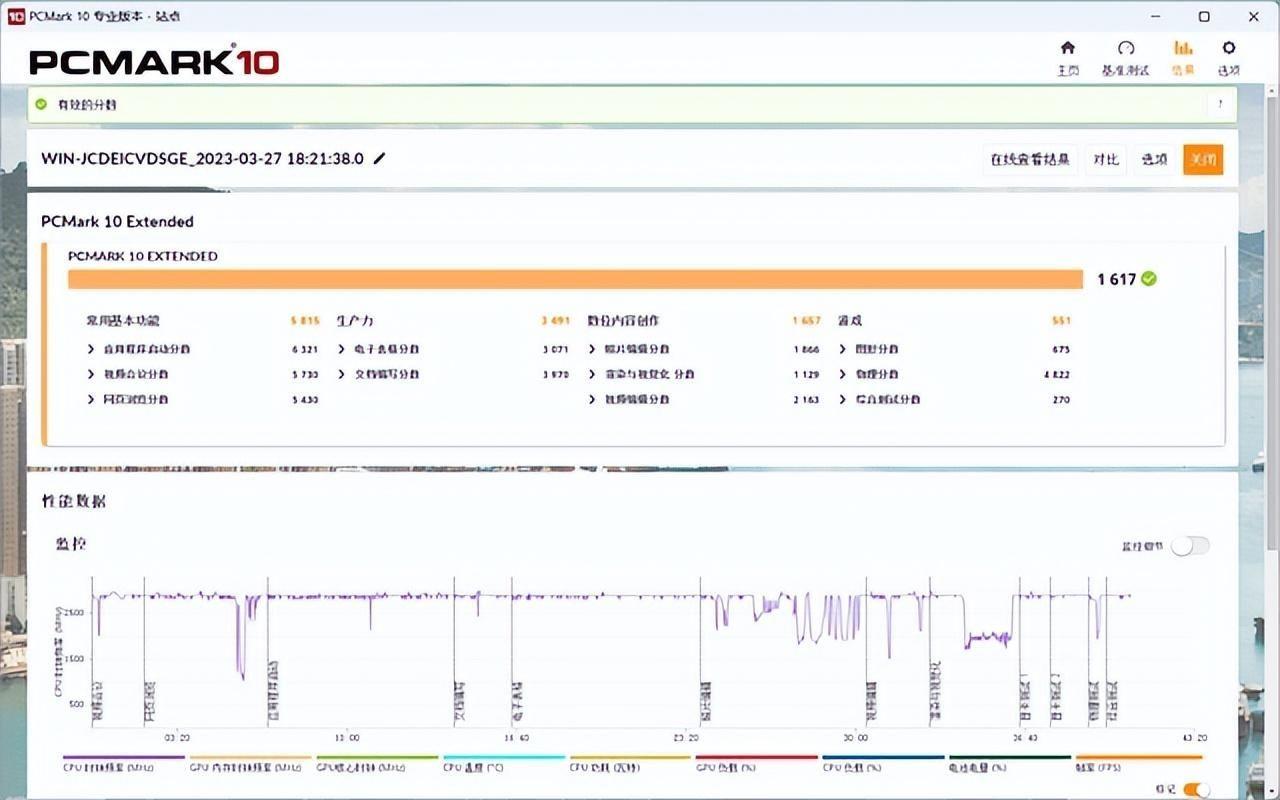Click the 有效的分数 valid score message
The image size is (1280, 800).
point(87,104)
